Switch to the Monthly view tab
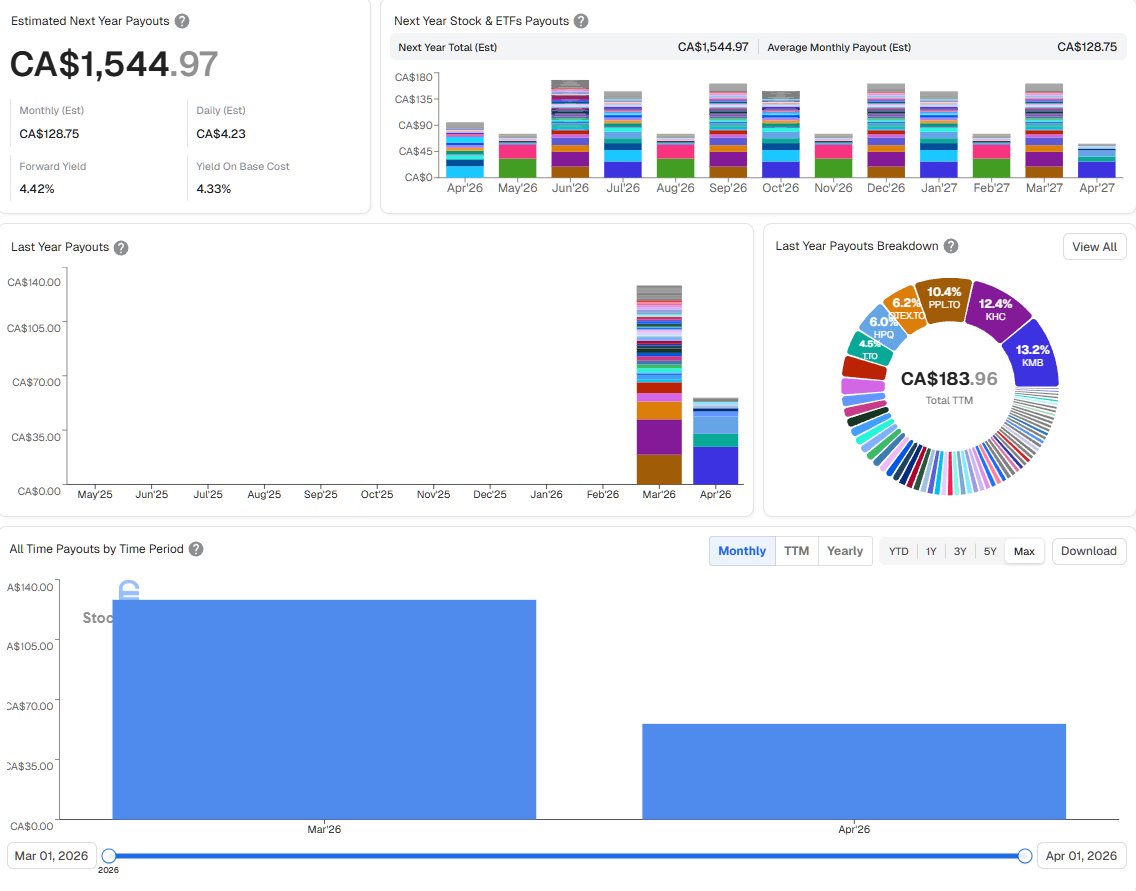This screenshot has width=1136, height=891. pos(742,551)
